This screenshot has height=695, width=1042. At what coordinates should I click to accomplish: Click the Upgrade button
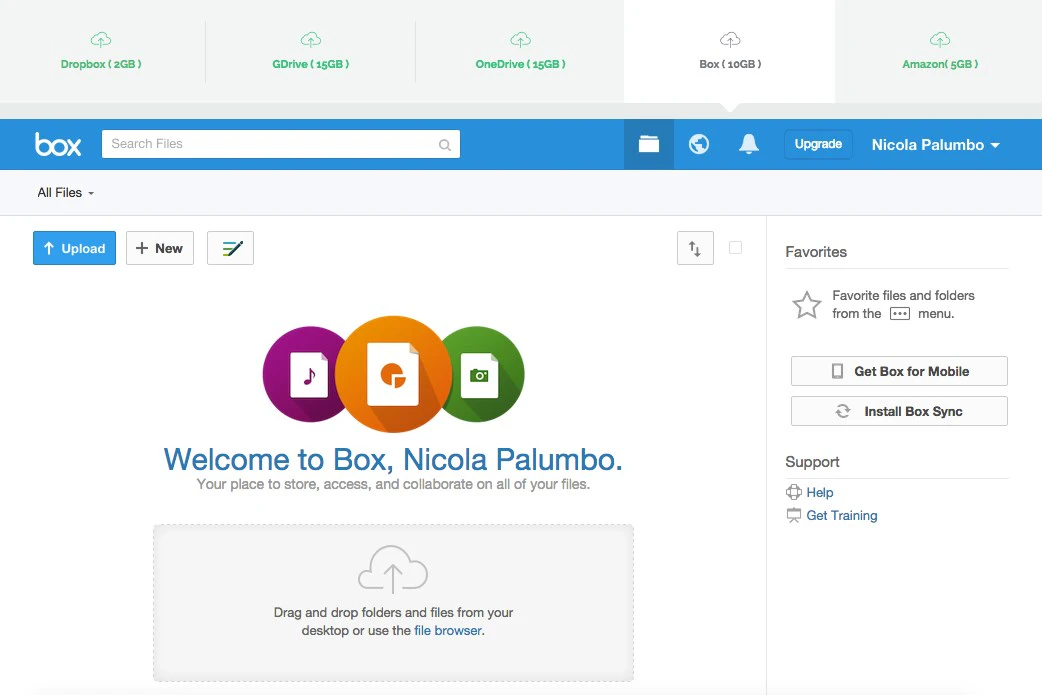point(818,144)
